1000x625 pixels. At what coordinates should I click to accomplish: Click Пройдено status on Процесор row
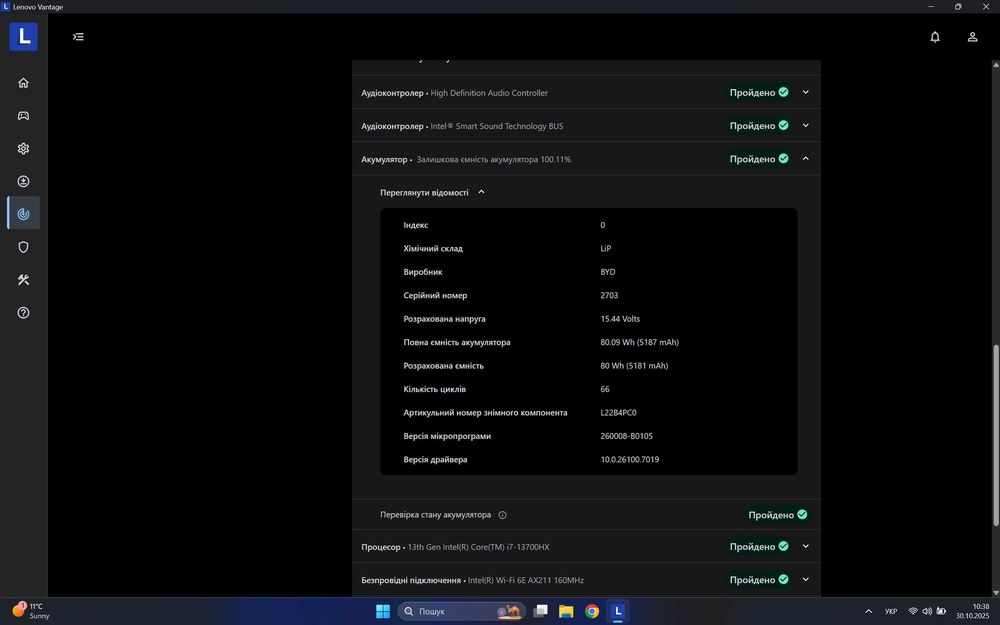point(759,547)
